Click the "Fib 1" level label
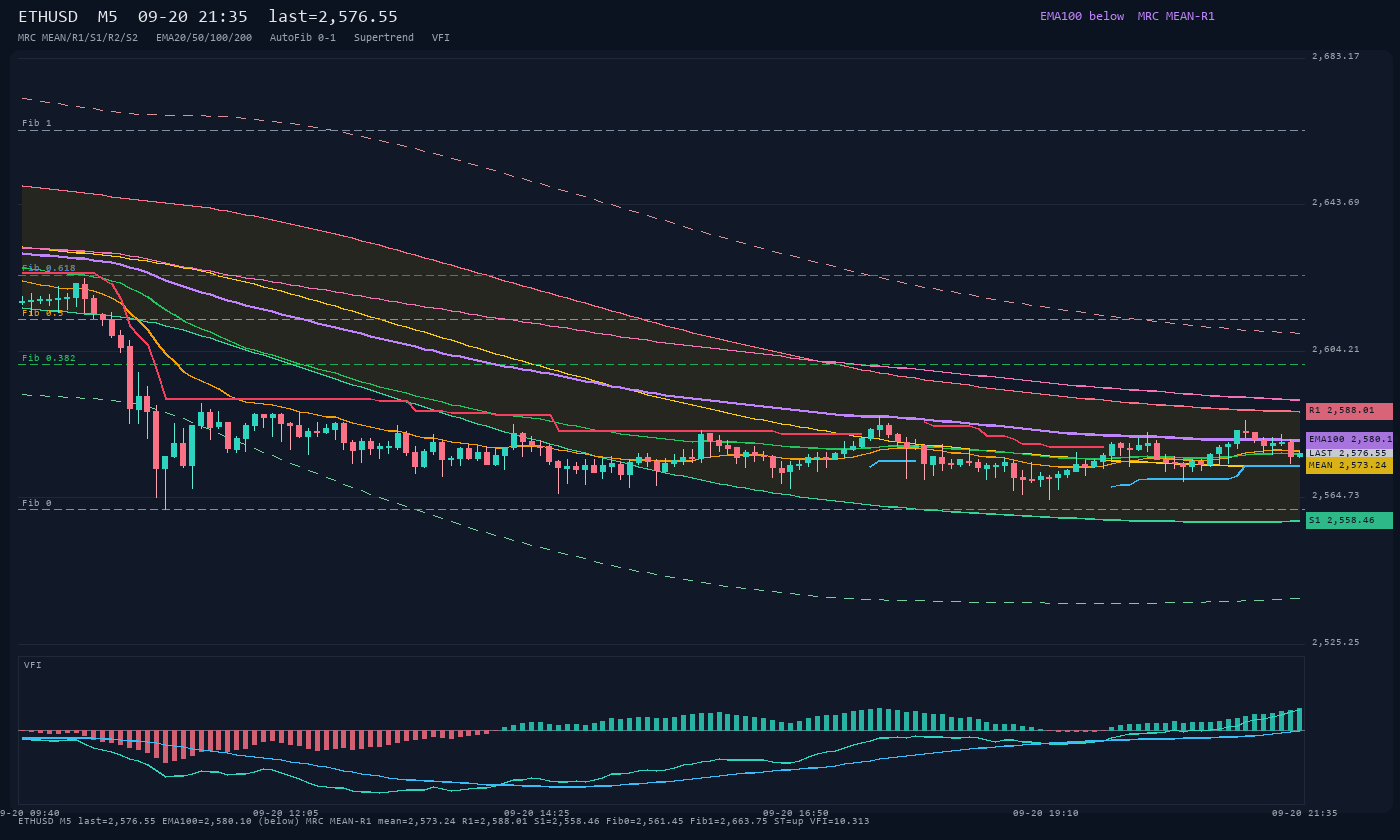 coord(37,123)
